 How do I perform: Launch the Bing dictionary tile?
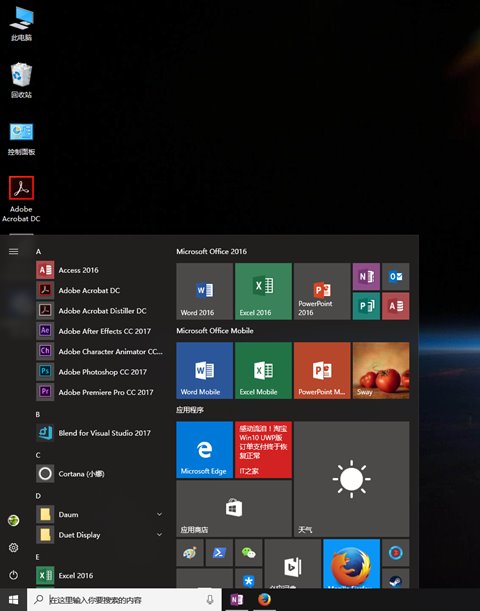[x=293, y=563]
